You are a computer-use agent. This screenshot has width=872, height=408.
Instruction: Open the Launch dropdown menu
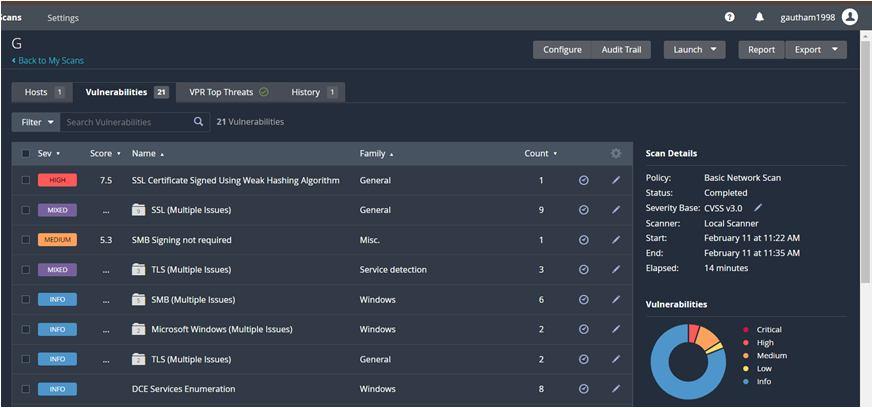[x=695, y=49]
